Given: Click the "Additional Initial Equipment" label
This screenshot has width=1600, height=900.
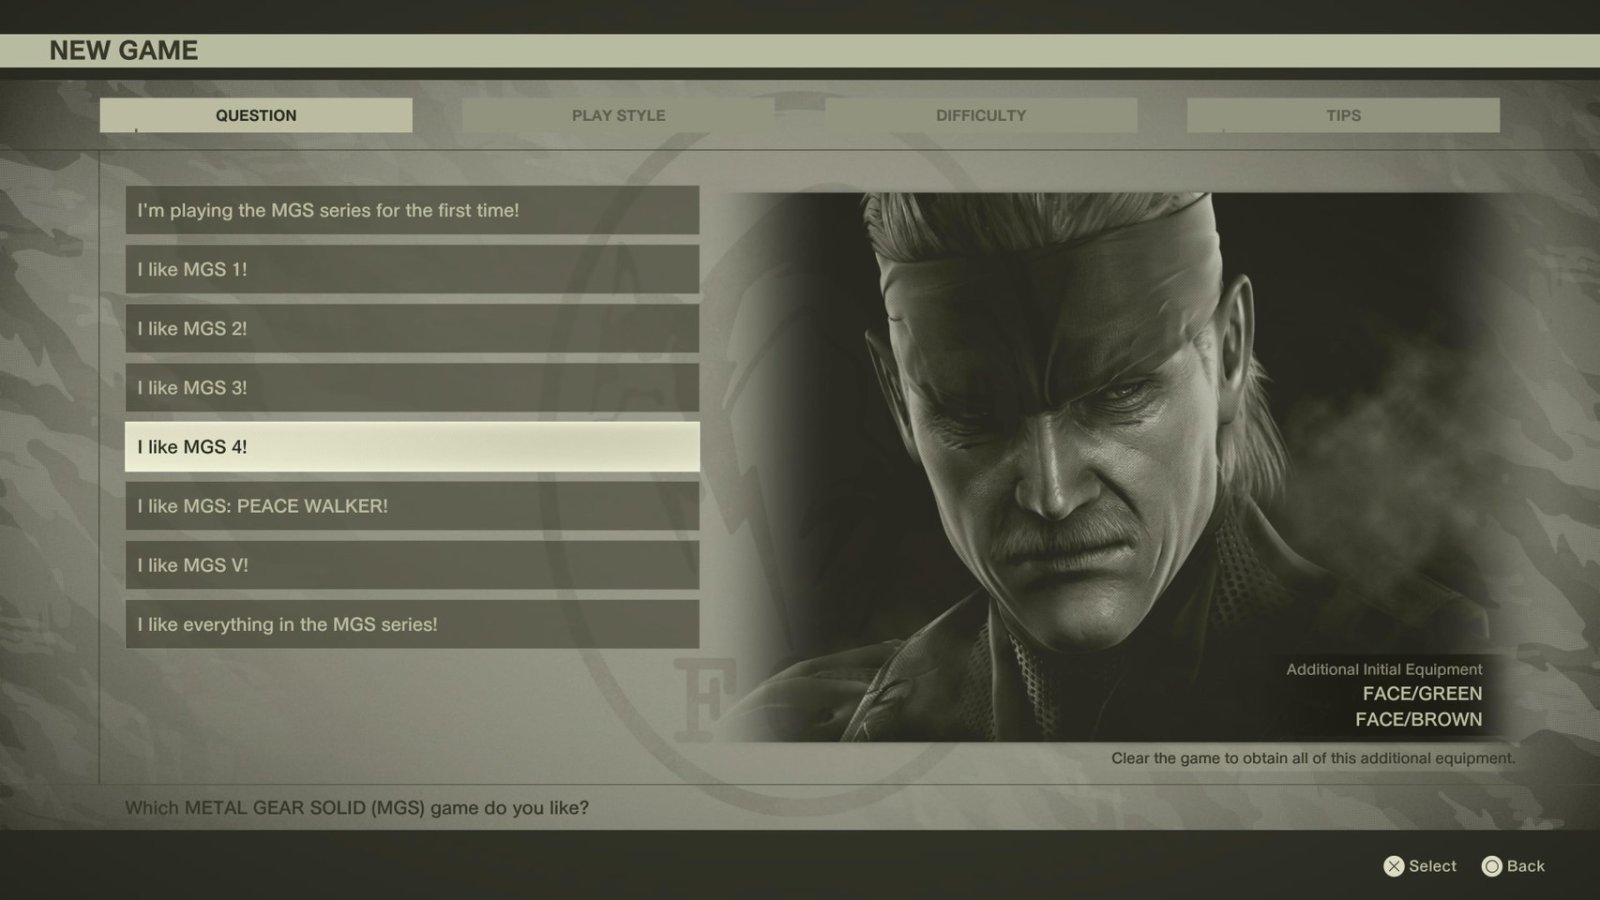Looking at the screenshot, I should (x=1384, y=669).
